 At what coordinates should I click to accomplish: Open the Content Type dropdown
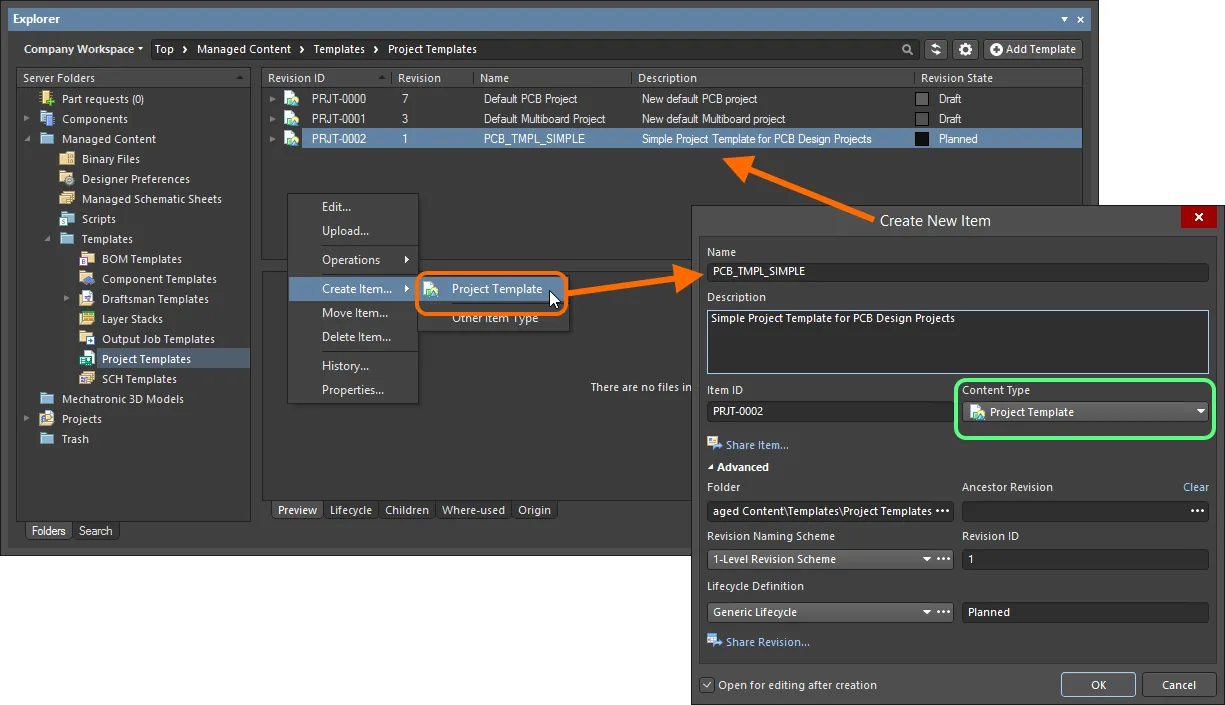pos(1202,411)
